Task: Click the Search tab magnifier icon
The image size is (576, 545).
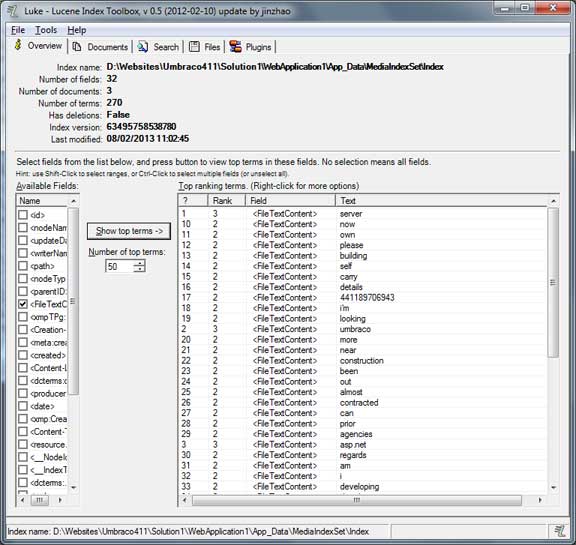Action: coord(143,47)
